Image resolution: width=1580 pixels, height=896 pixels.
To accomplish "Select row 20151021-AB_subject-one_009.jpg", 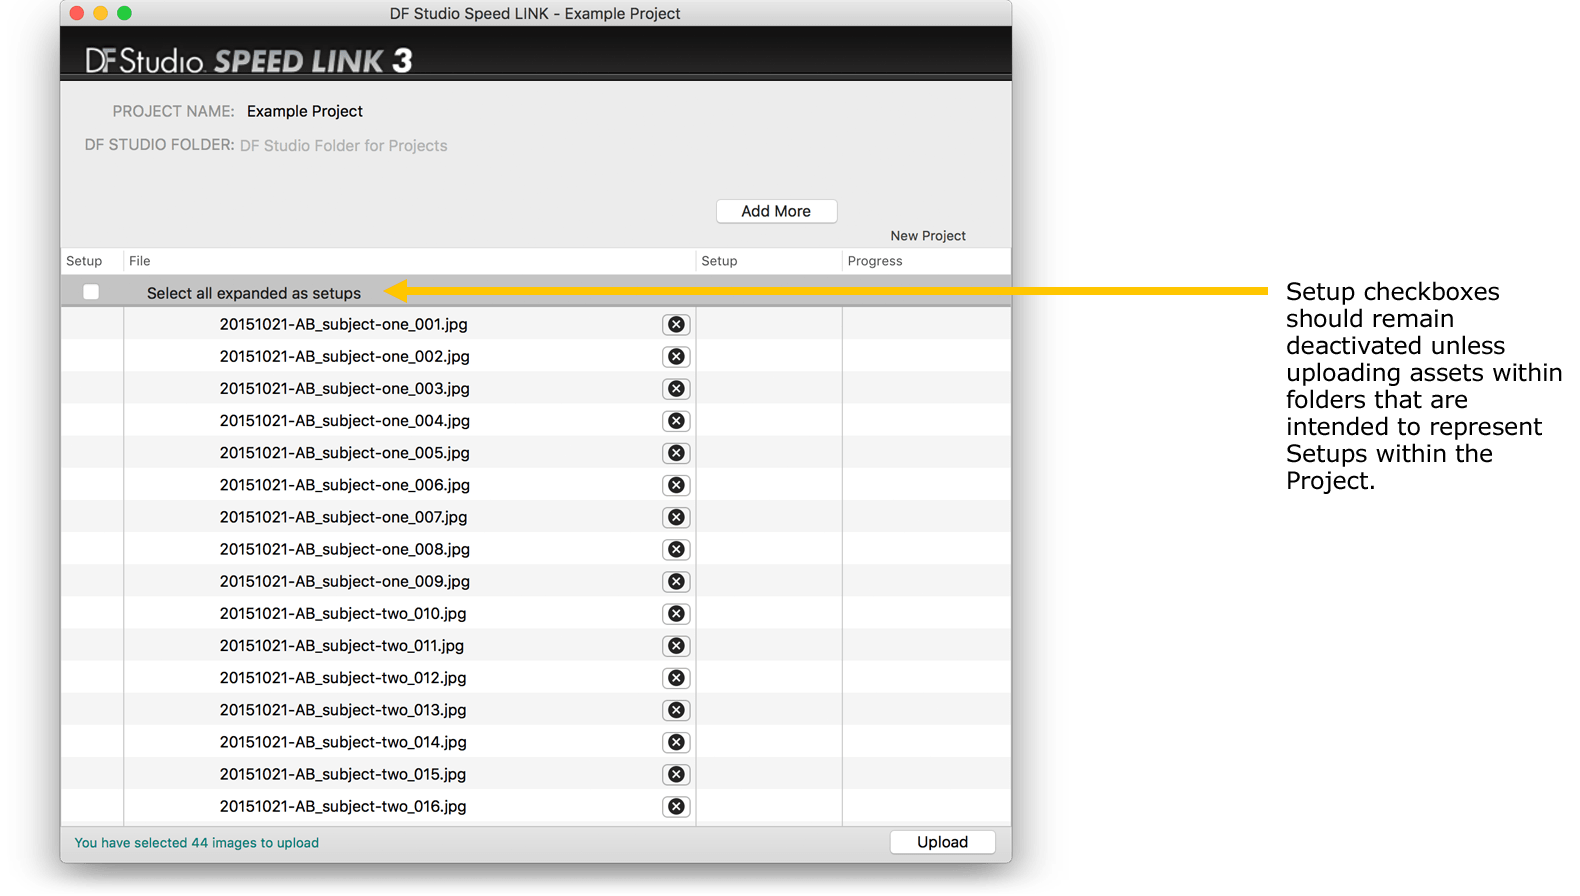I will coord(536,581).
